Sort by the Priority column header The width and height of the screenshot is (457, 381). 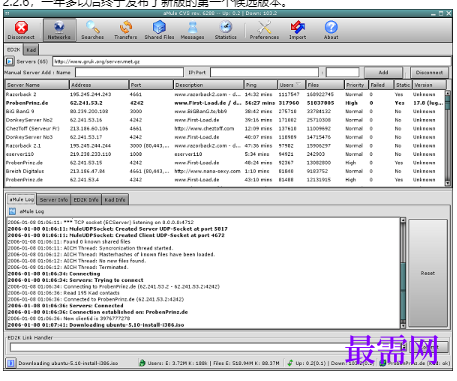[356, 85]
